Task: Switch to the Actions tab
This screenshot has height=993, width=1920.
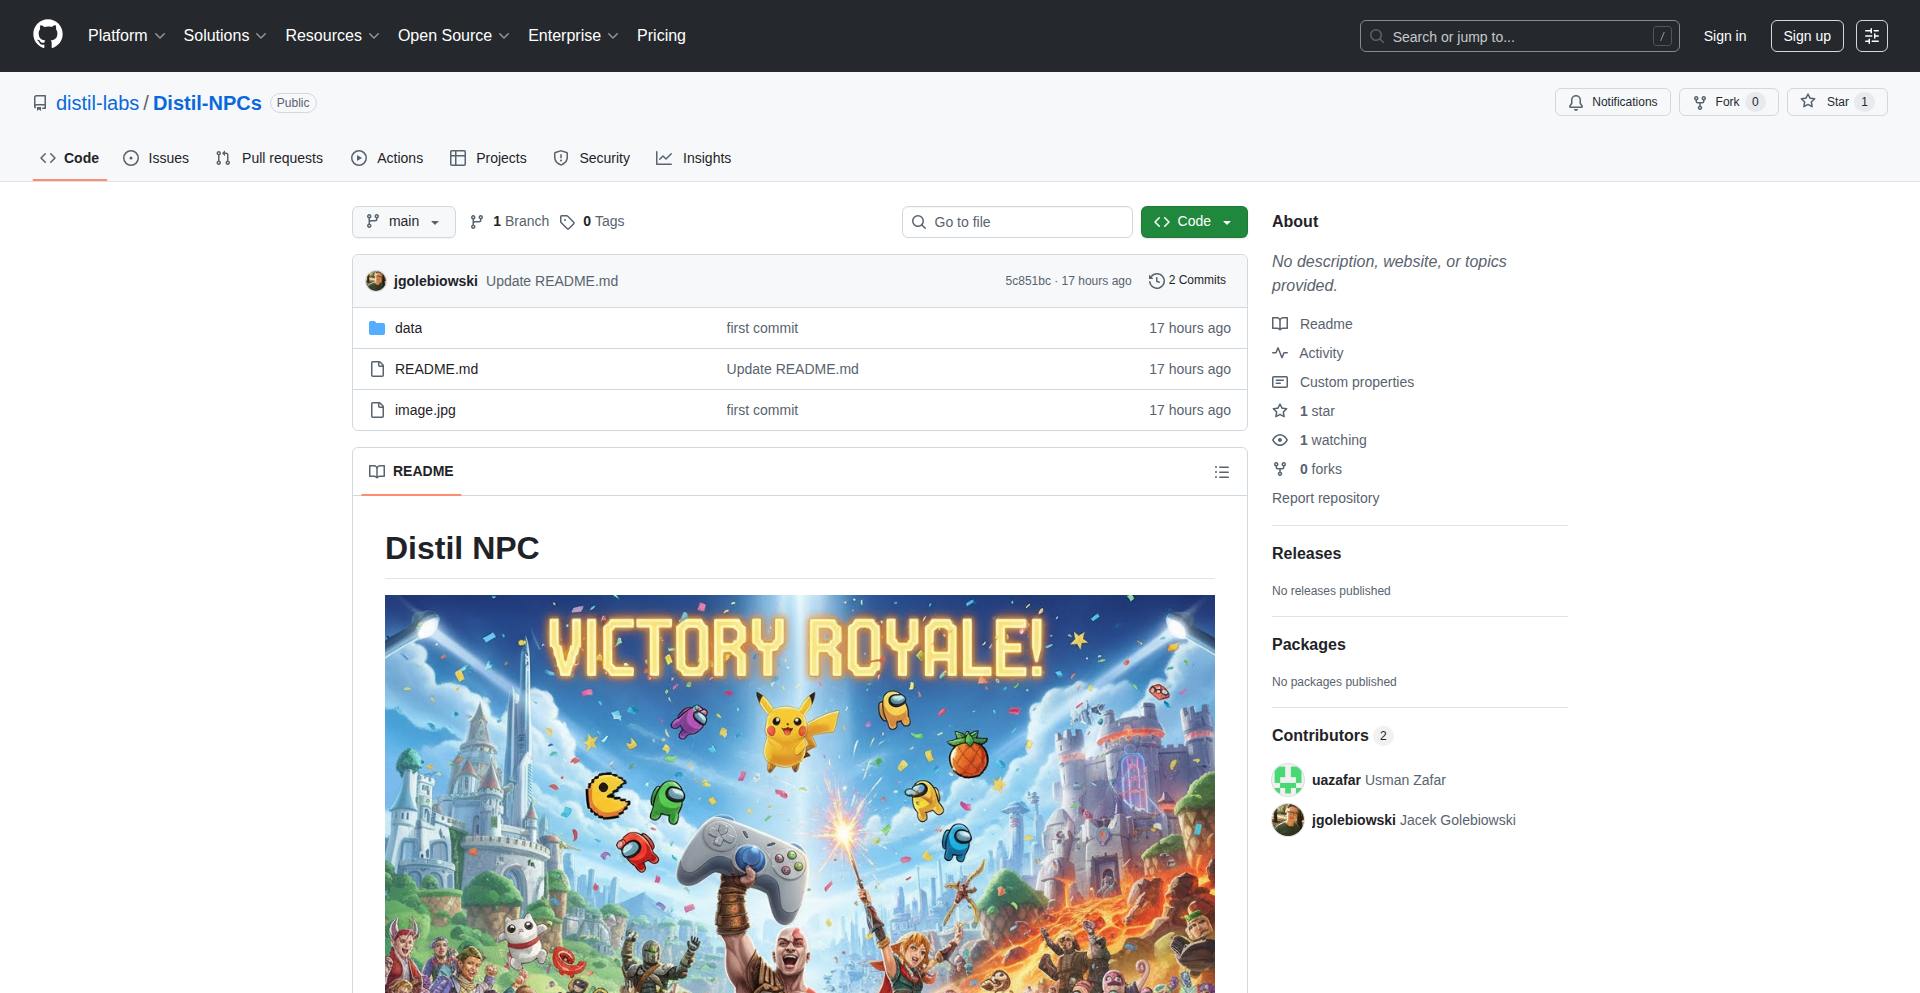Action: click(387, 158)
